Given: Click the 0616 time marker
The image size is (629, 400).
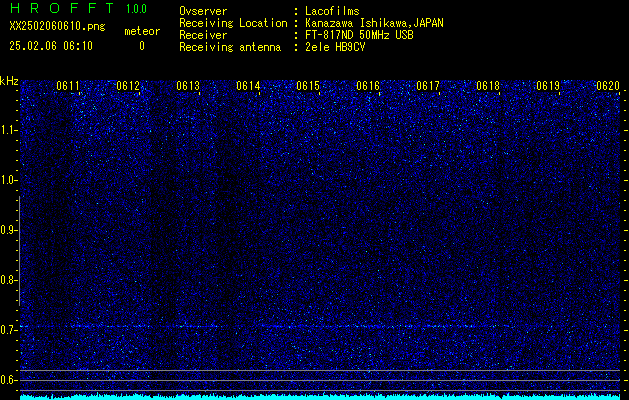Looking at the screenshot, I should [x=368, y=86].
